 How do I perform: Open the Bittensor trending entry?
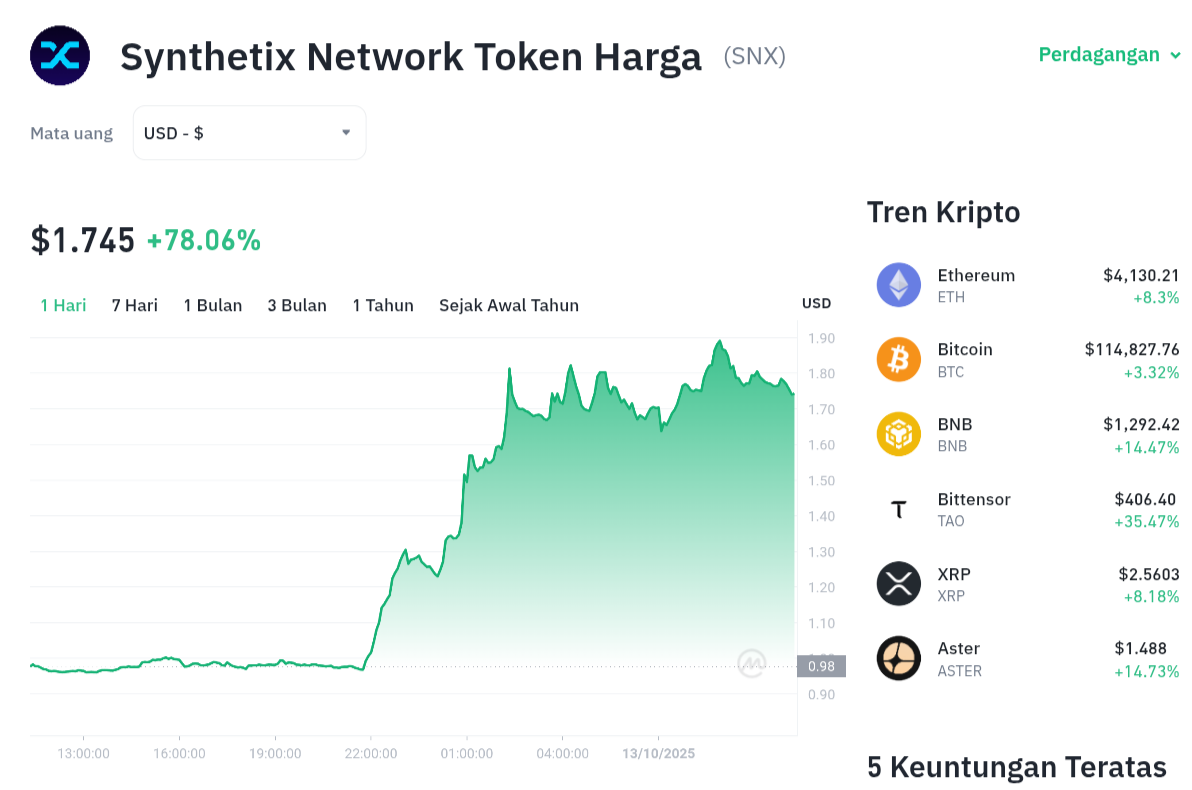(974, 500)
